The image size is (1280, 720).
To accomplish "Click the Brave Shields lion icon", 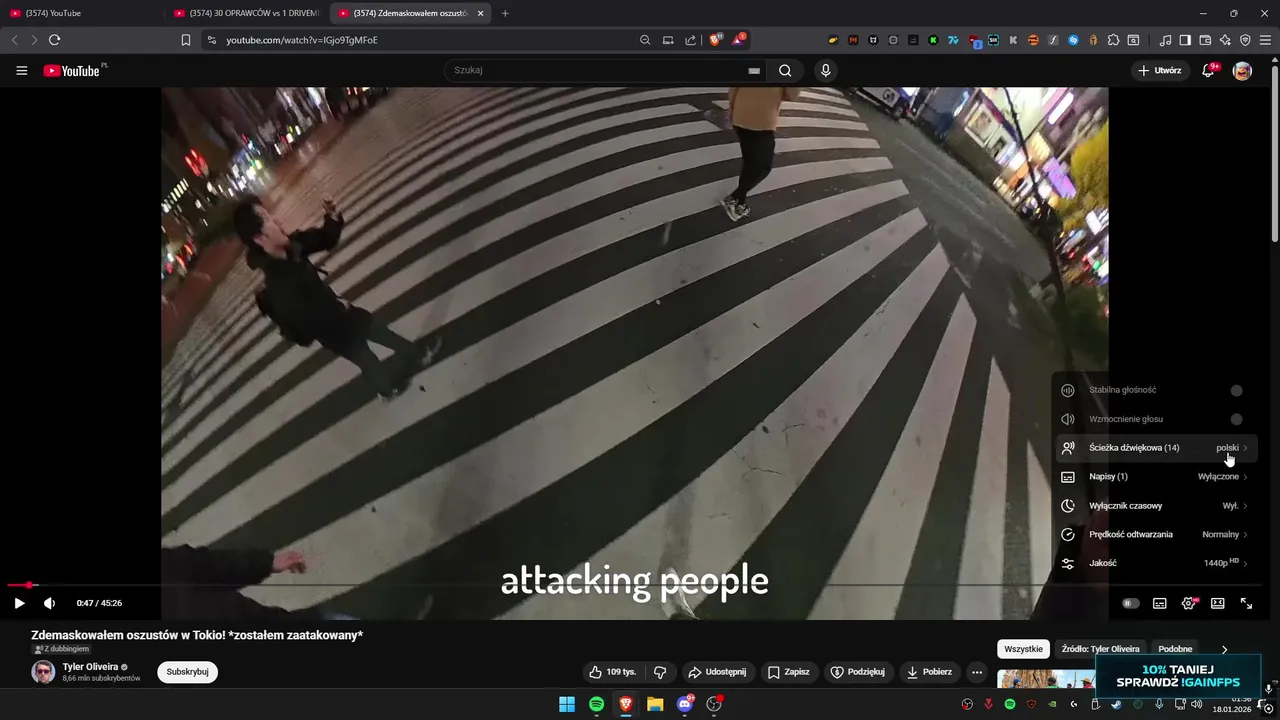I will (715, 40).
